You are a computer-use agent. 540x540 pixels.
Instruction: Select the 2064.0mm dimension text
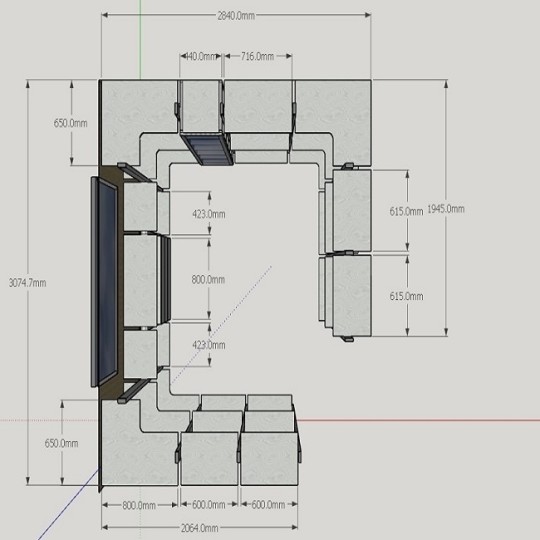click(x=199, y=528)
